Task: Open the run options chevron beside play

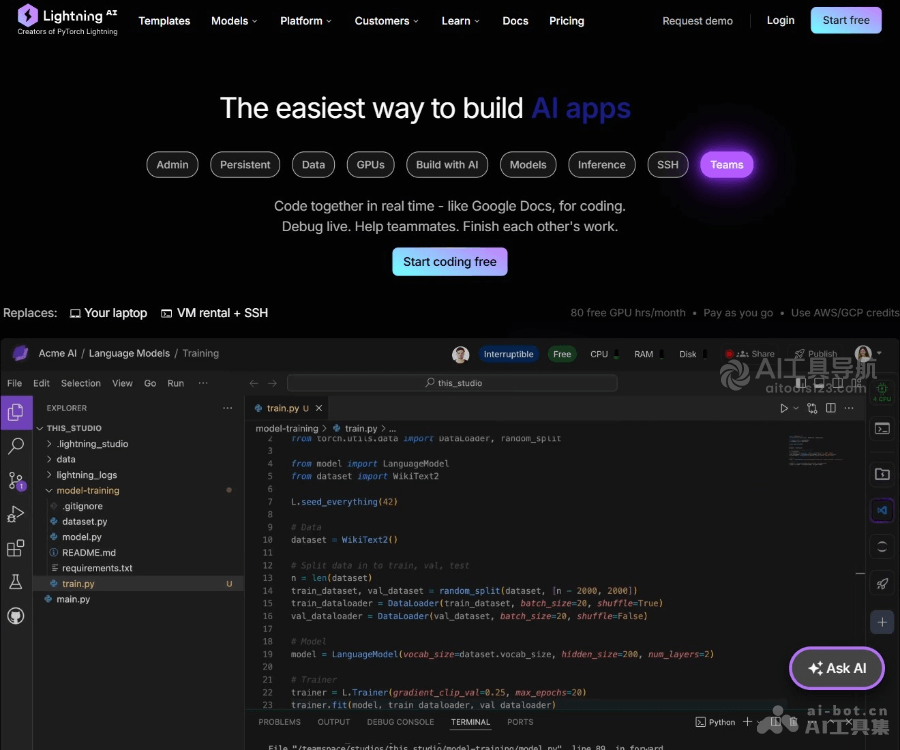Action: (x=796, y=408)
